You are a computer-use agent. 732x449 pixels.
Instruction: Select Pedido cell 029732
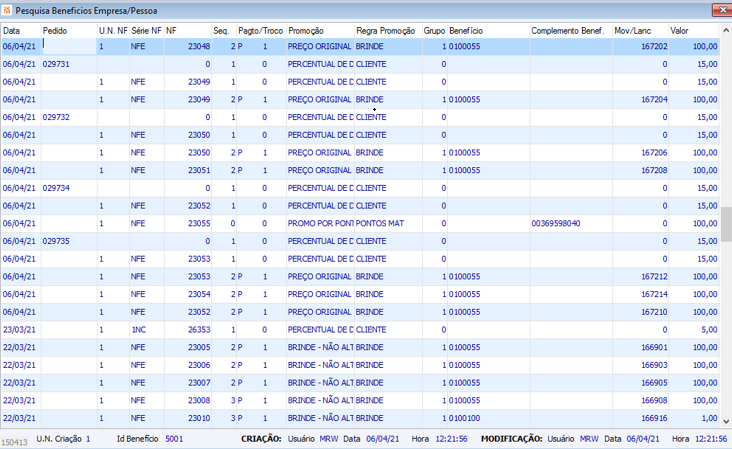(69, 117)
